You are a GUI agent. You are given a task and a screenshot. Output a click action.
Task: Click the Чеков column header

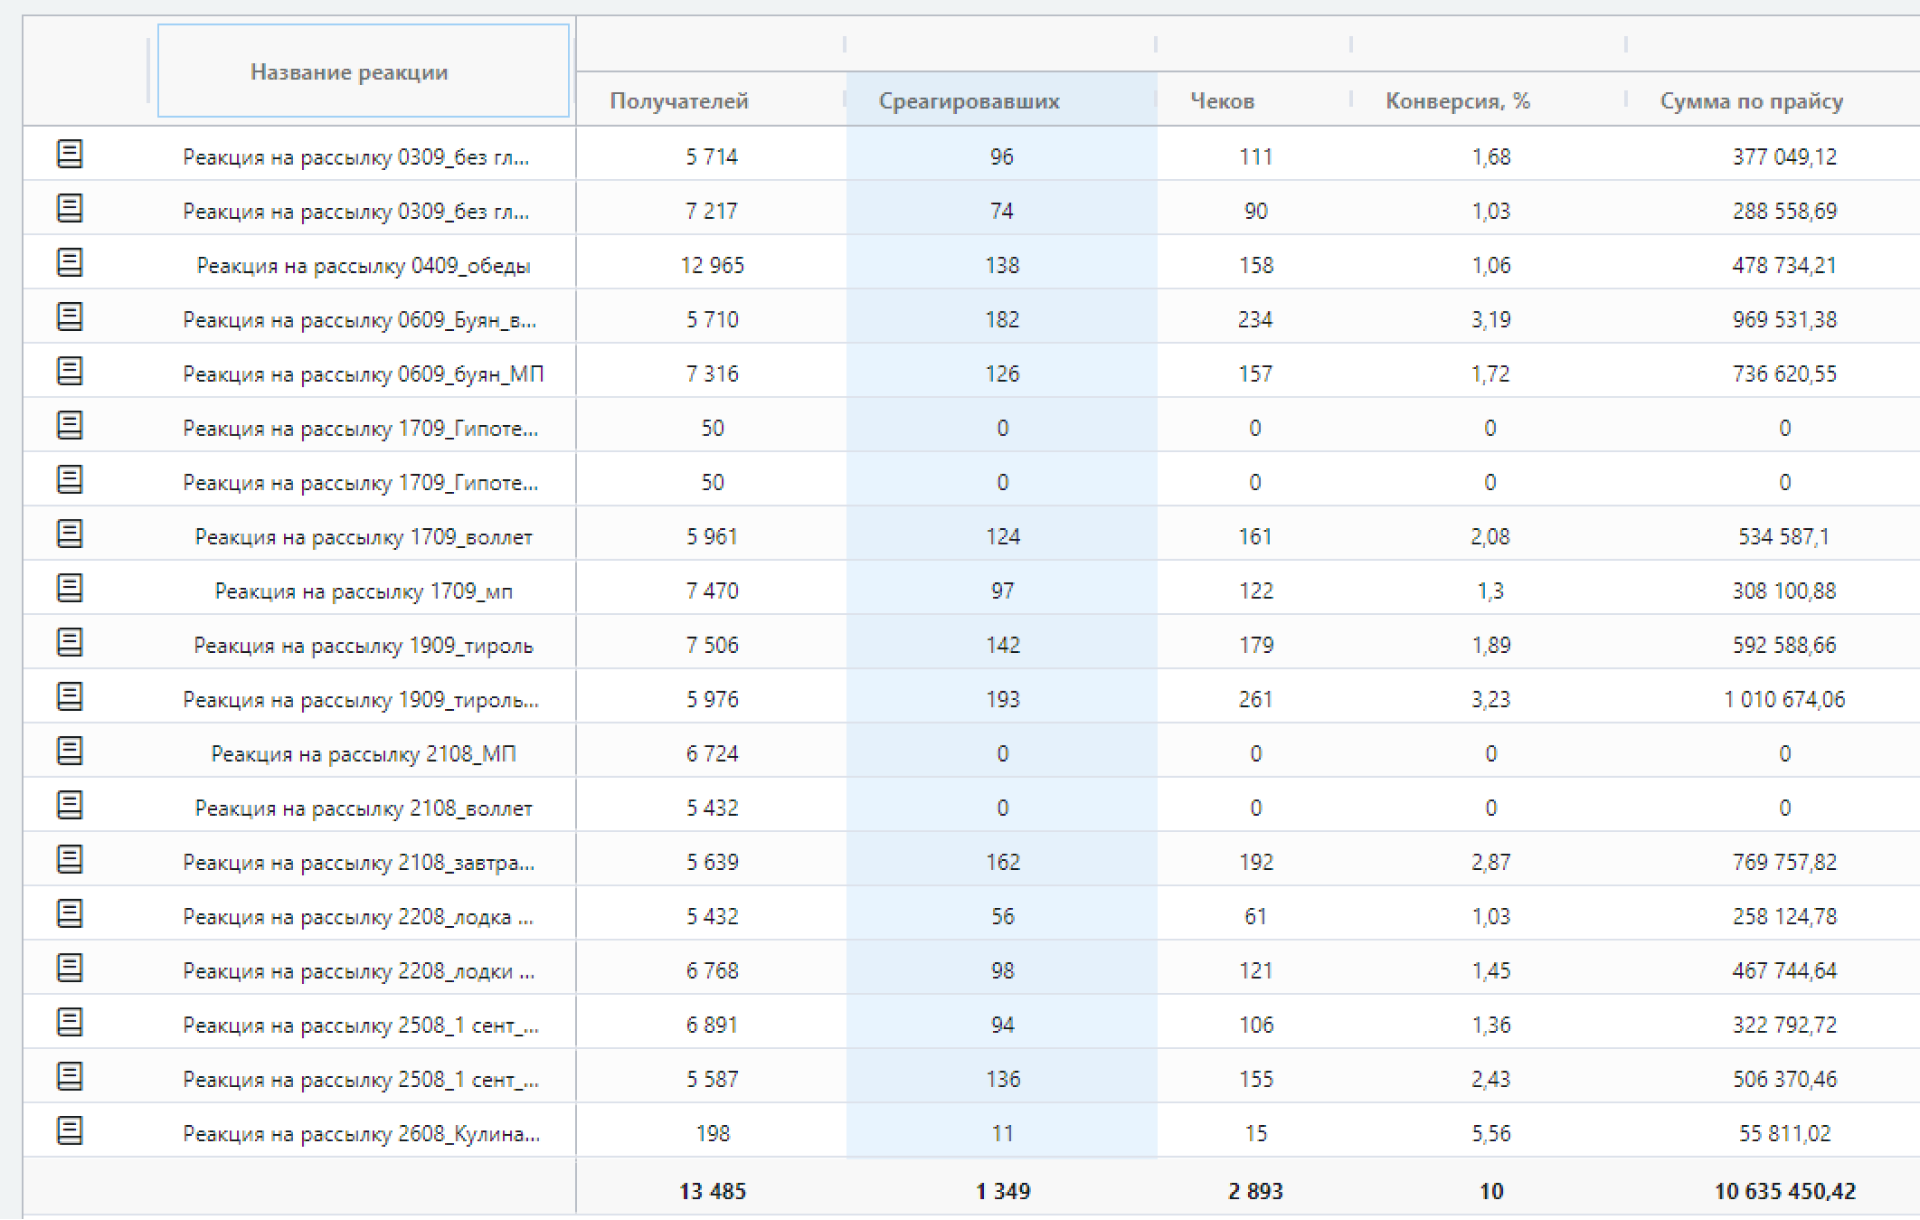1222,101
